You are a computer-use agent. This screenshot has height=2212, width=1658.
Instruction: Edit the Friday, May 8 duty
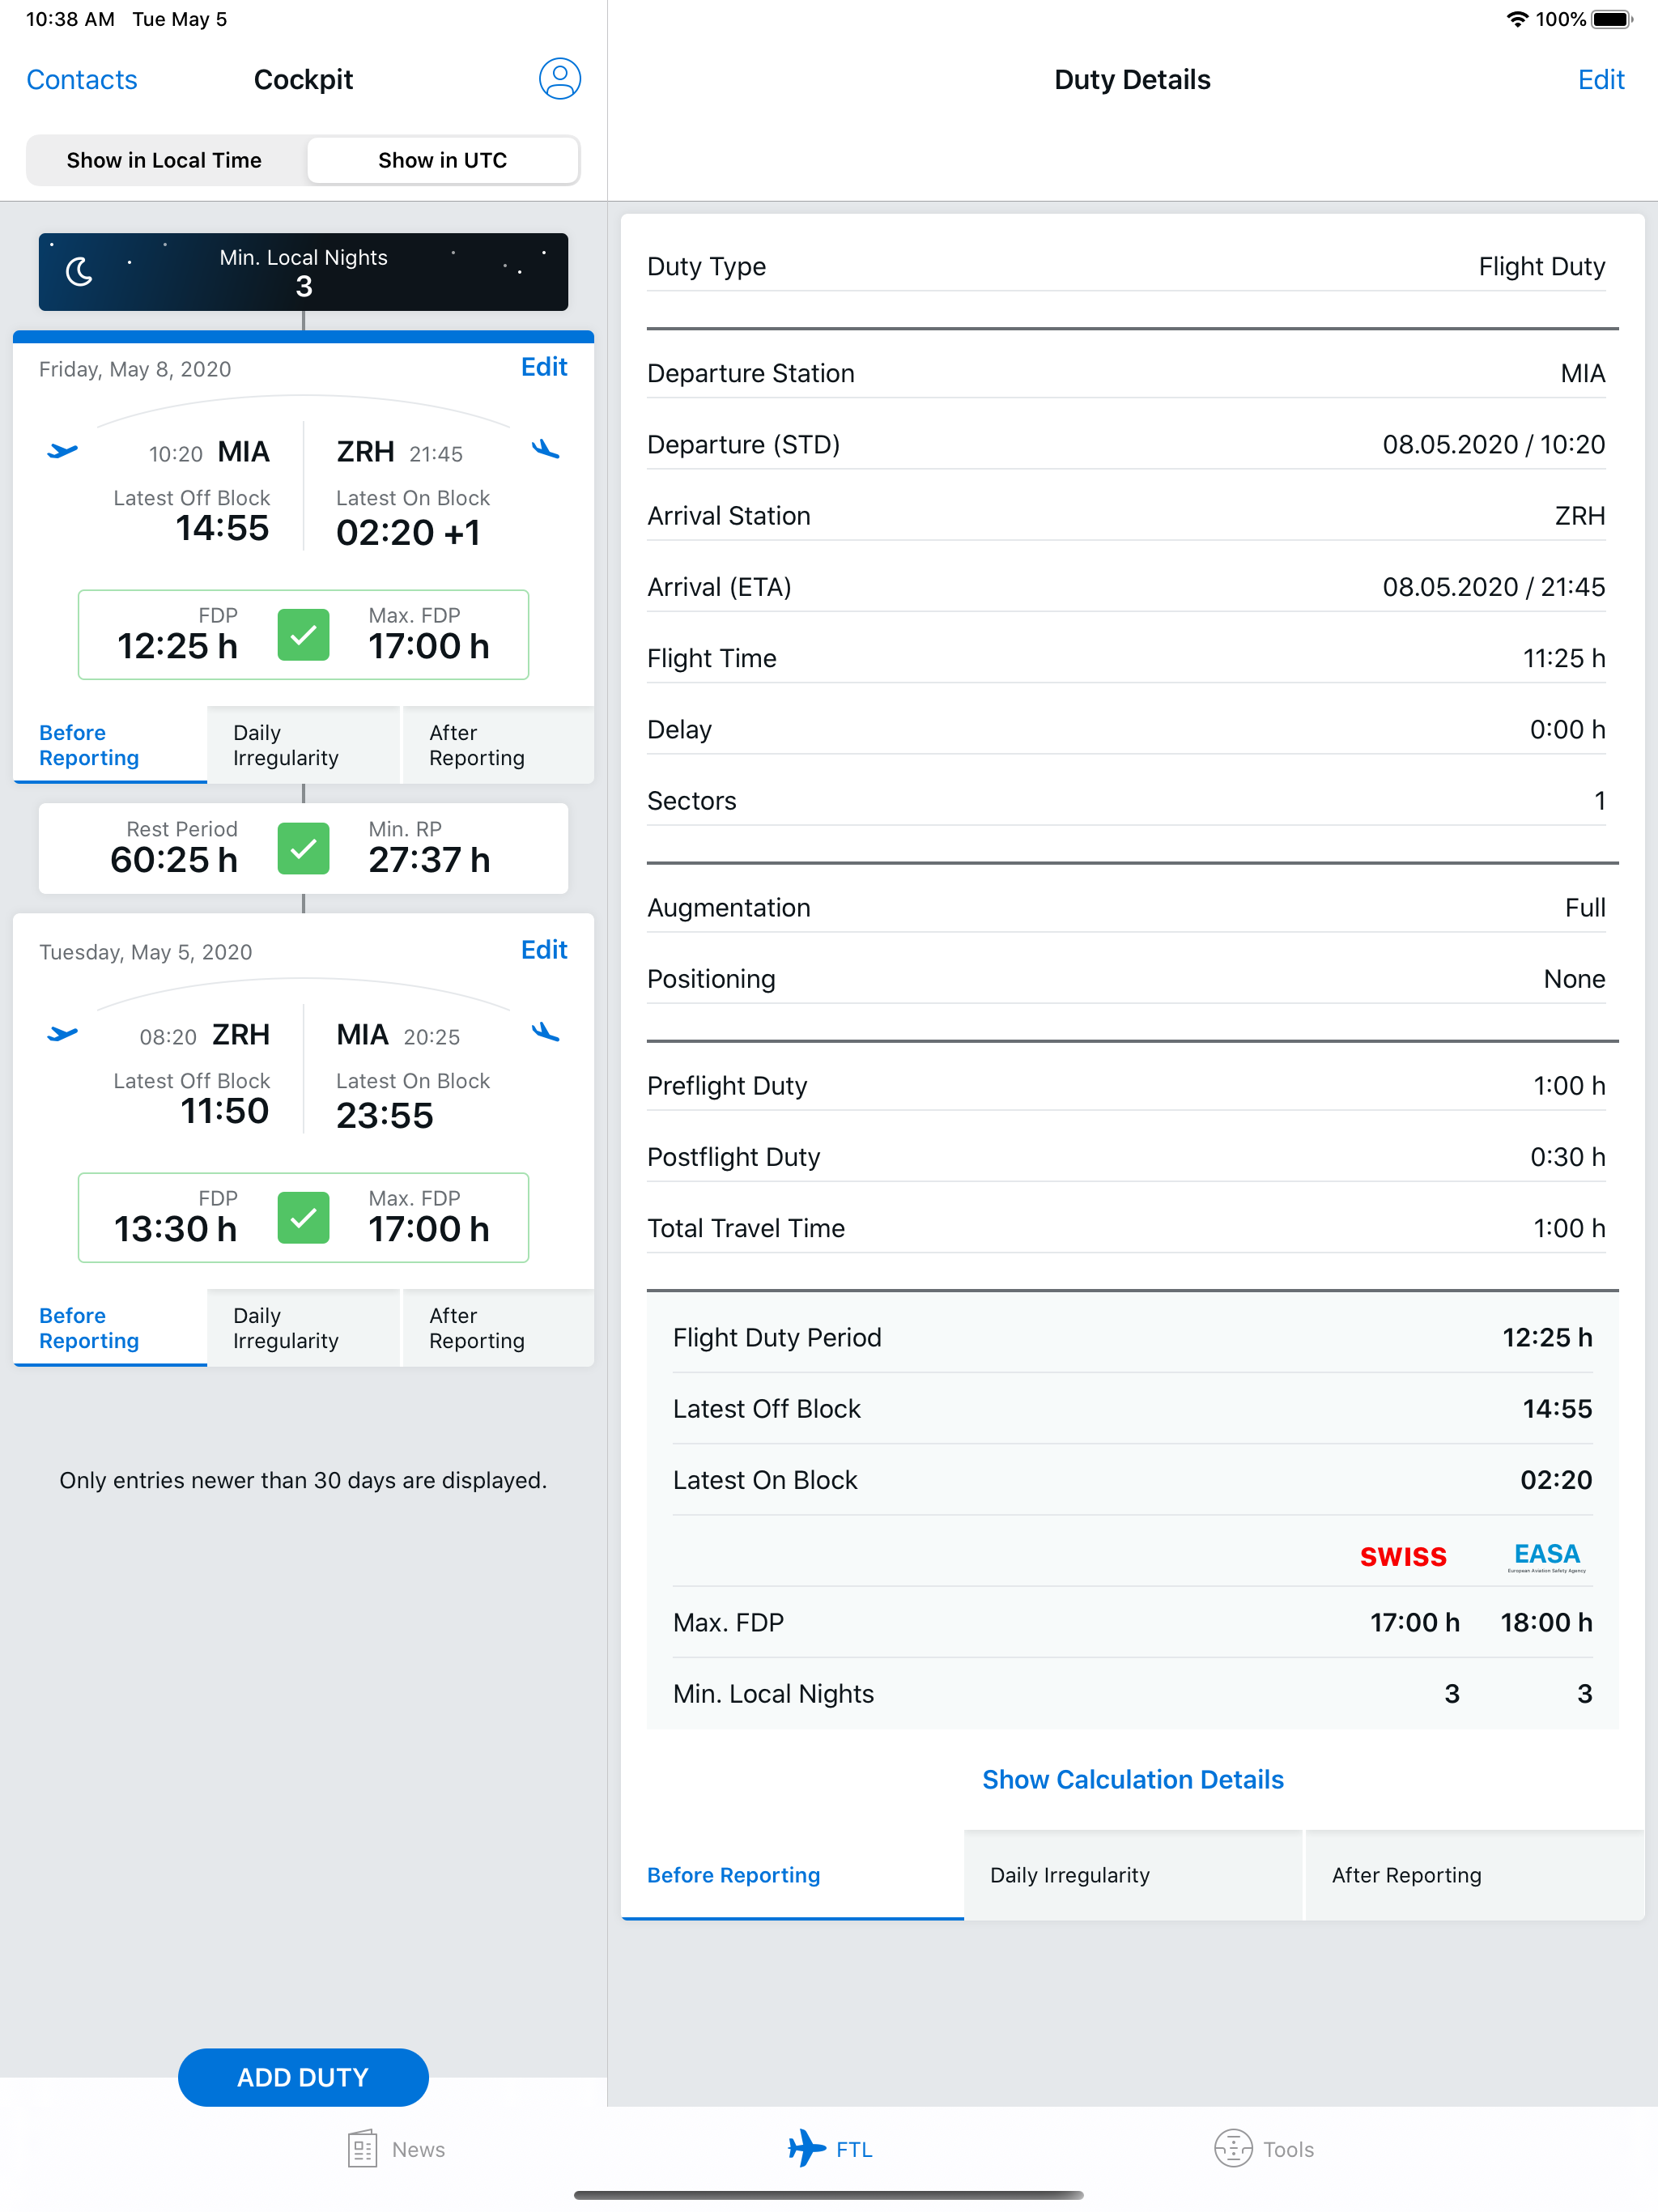point(544,367)
